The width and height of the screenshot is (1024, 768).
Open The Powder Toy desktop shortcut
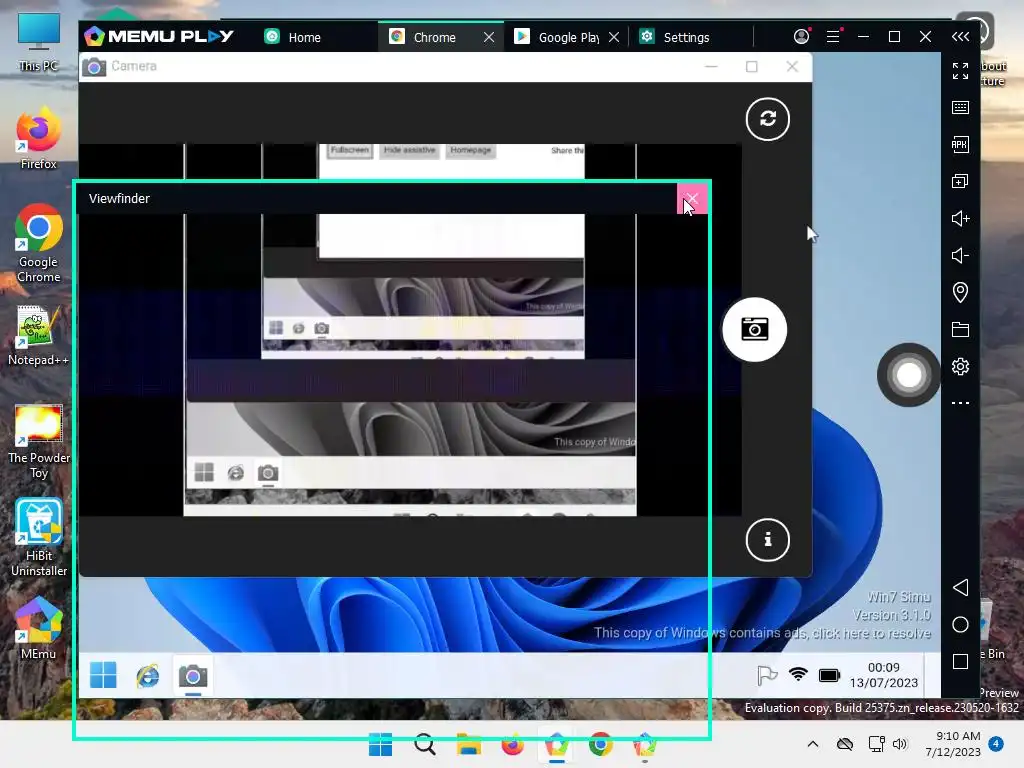[39, 442]
